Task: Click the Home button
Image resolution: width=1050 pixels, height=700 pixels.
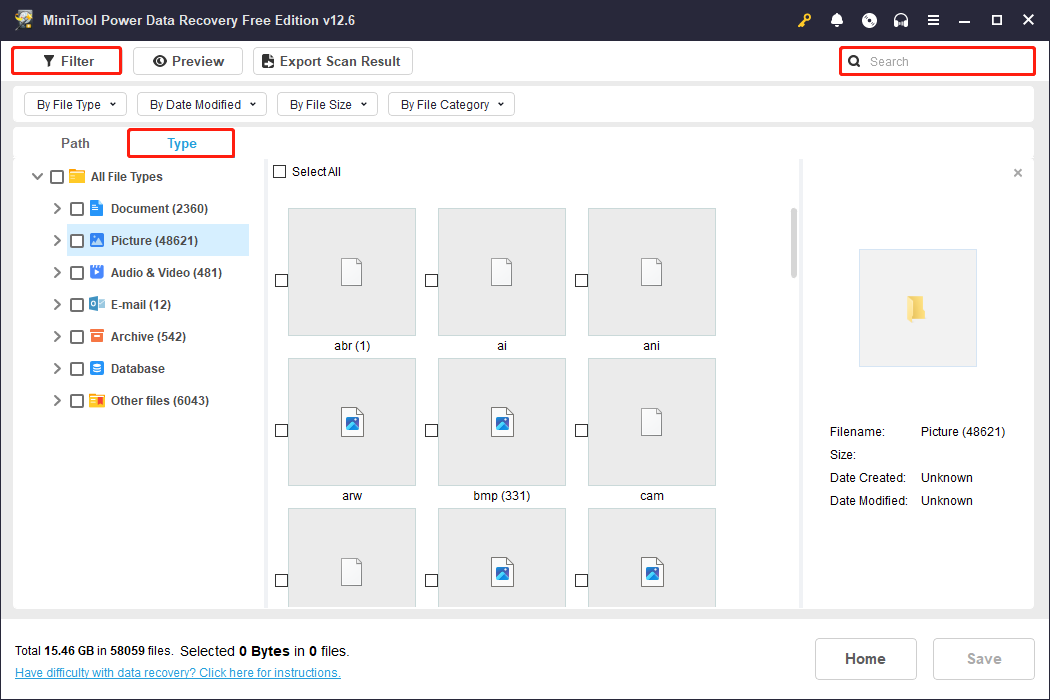Action: click(865, 658)
